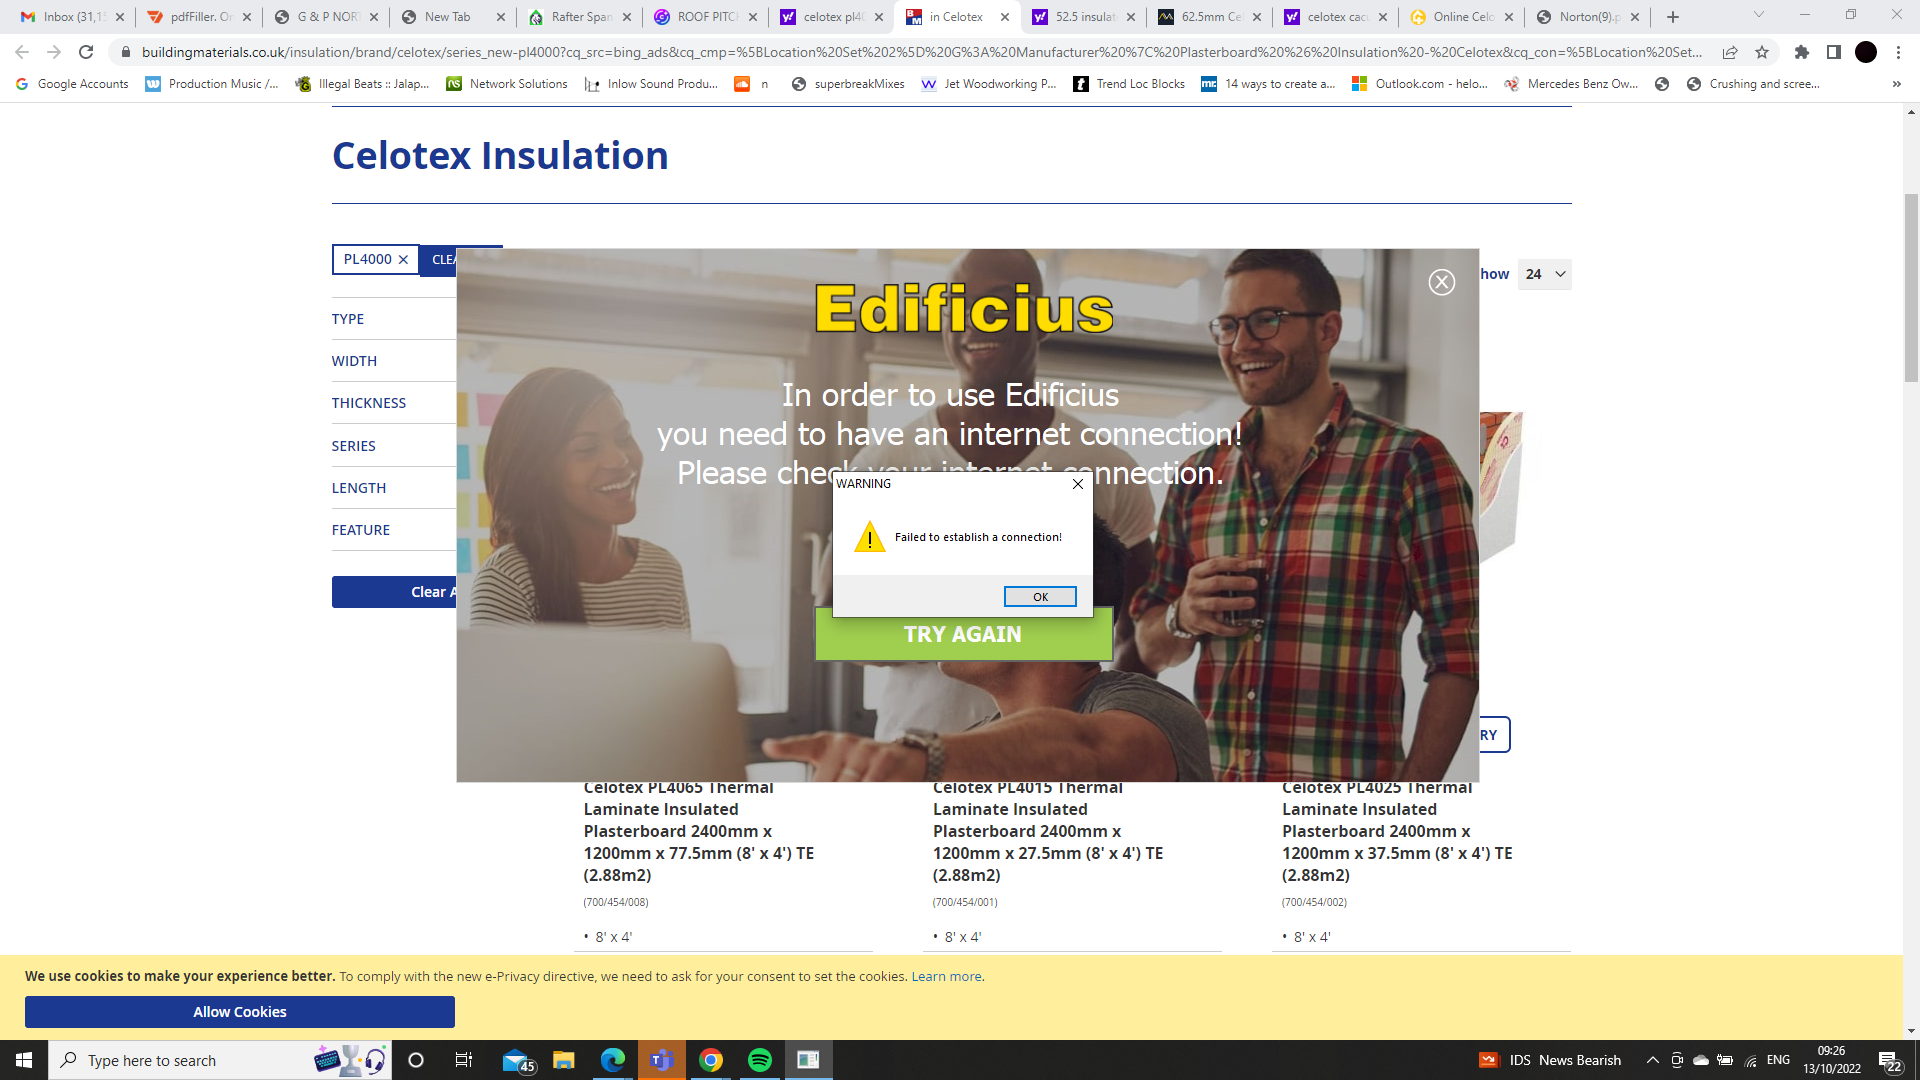This screenshot has width=1920, height=1080.
Task: Open Spotify in taskbar
Action: pyautogui.click(x=760, y=1060)
